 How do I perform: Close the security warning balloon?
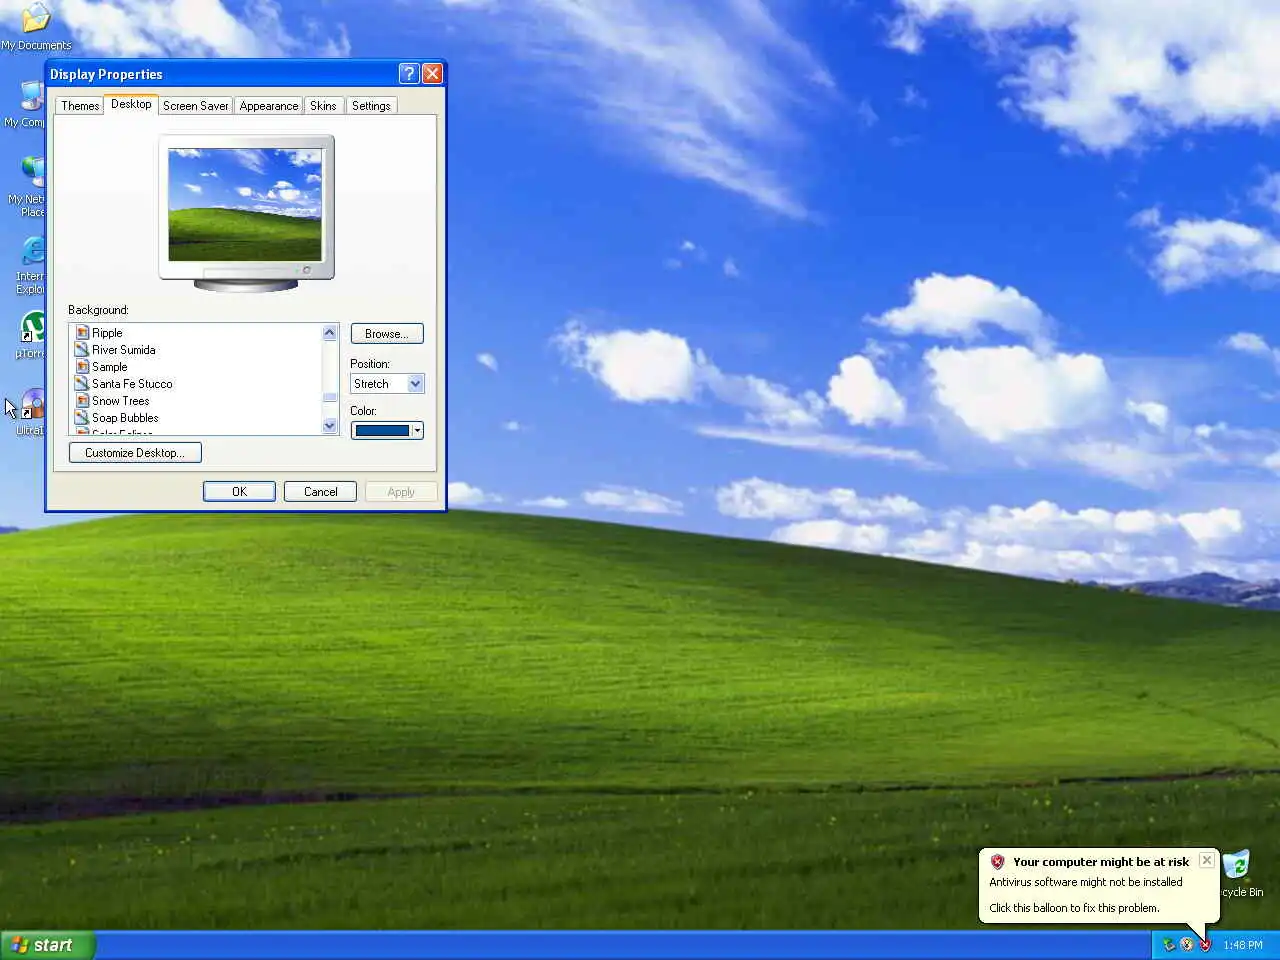(1207, 861)
